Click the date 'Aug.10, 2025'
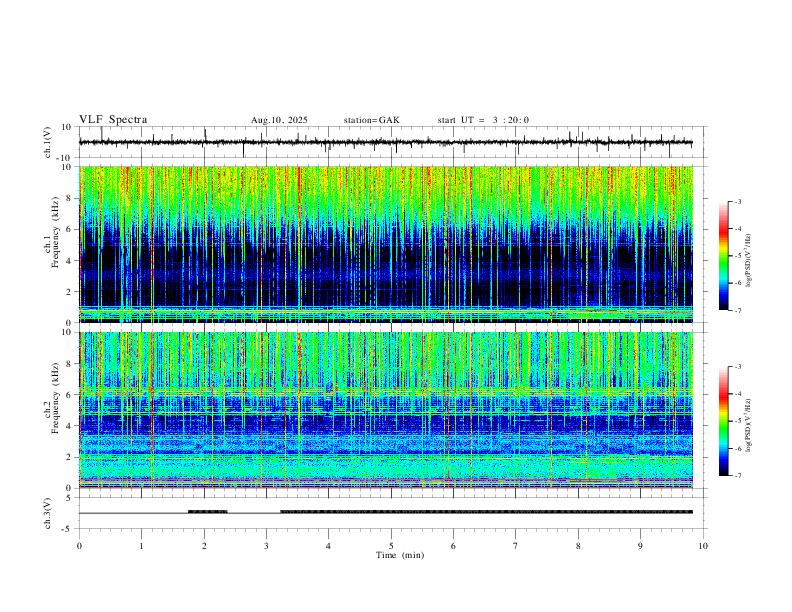 [x=279, y=120]
